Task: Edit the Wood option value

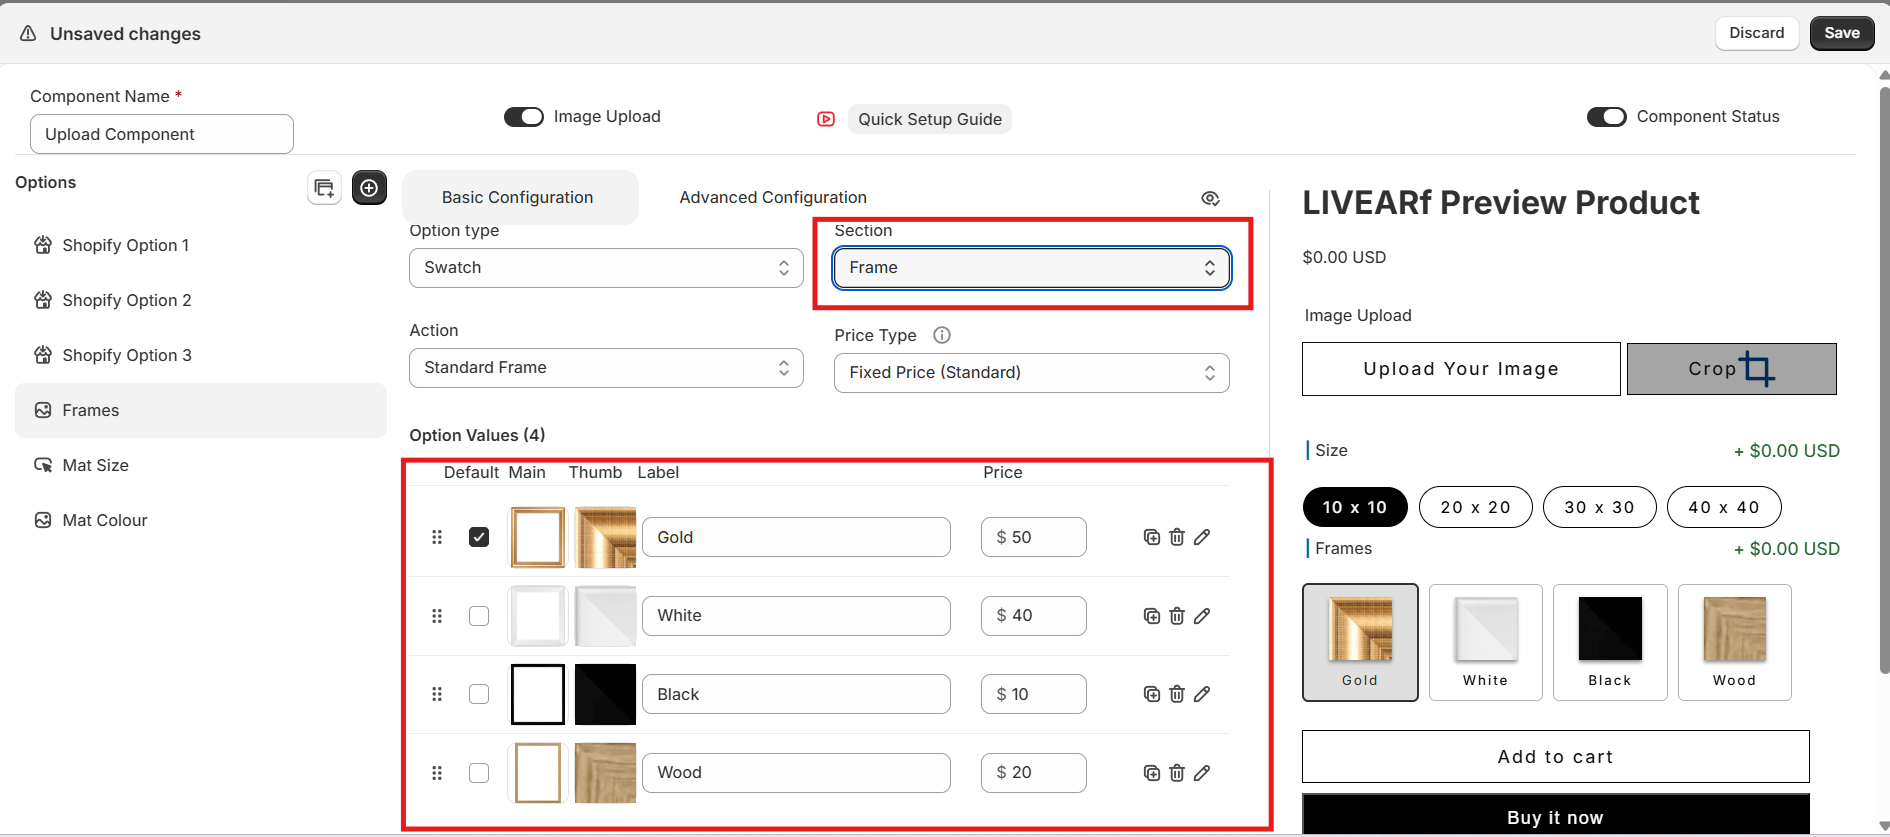Action: 1202,773
